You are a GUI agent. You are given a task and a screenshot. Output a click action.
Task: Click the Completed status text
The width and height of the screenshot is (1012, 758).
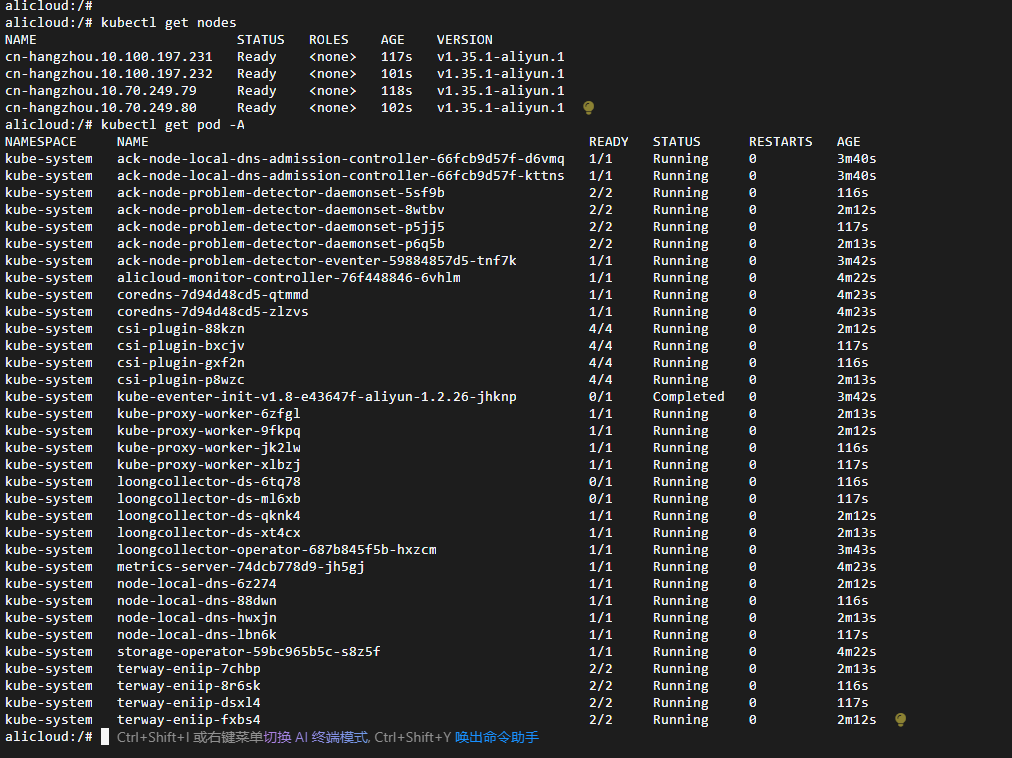click(x=688, y=397)
